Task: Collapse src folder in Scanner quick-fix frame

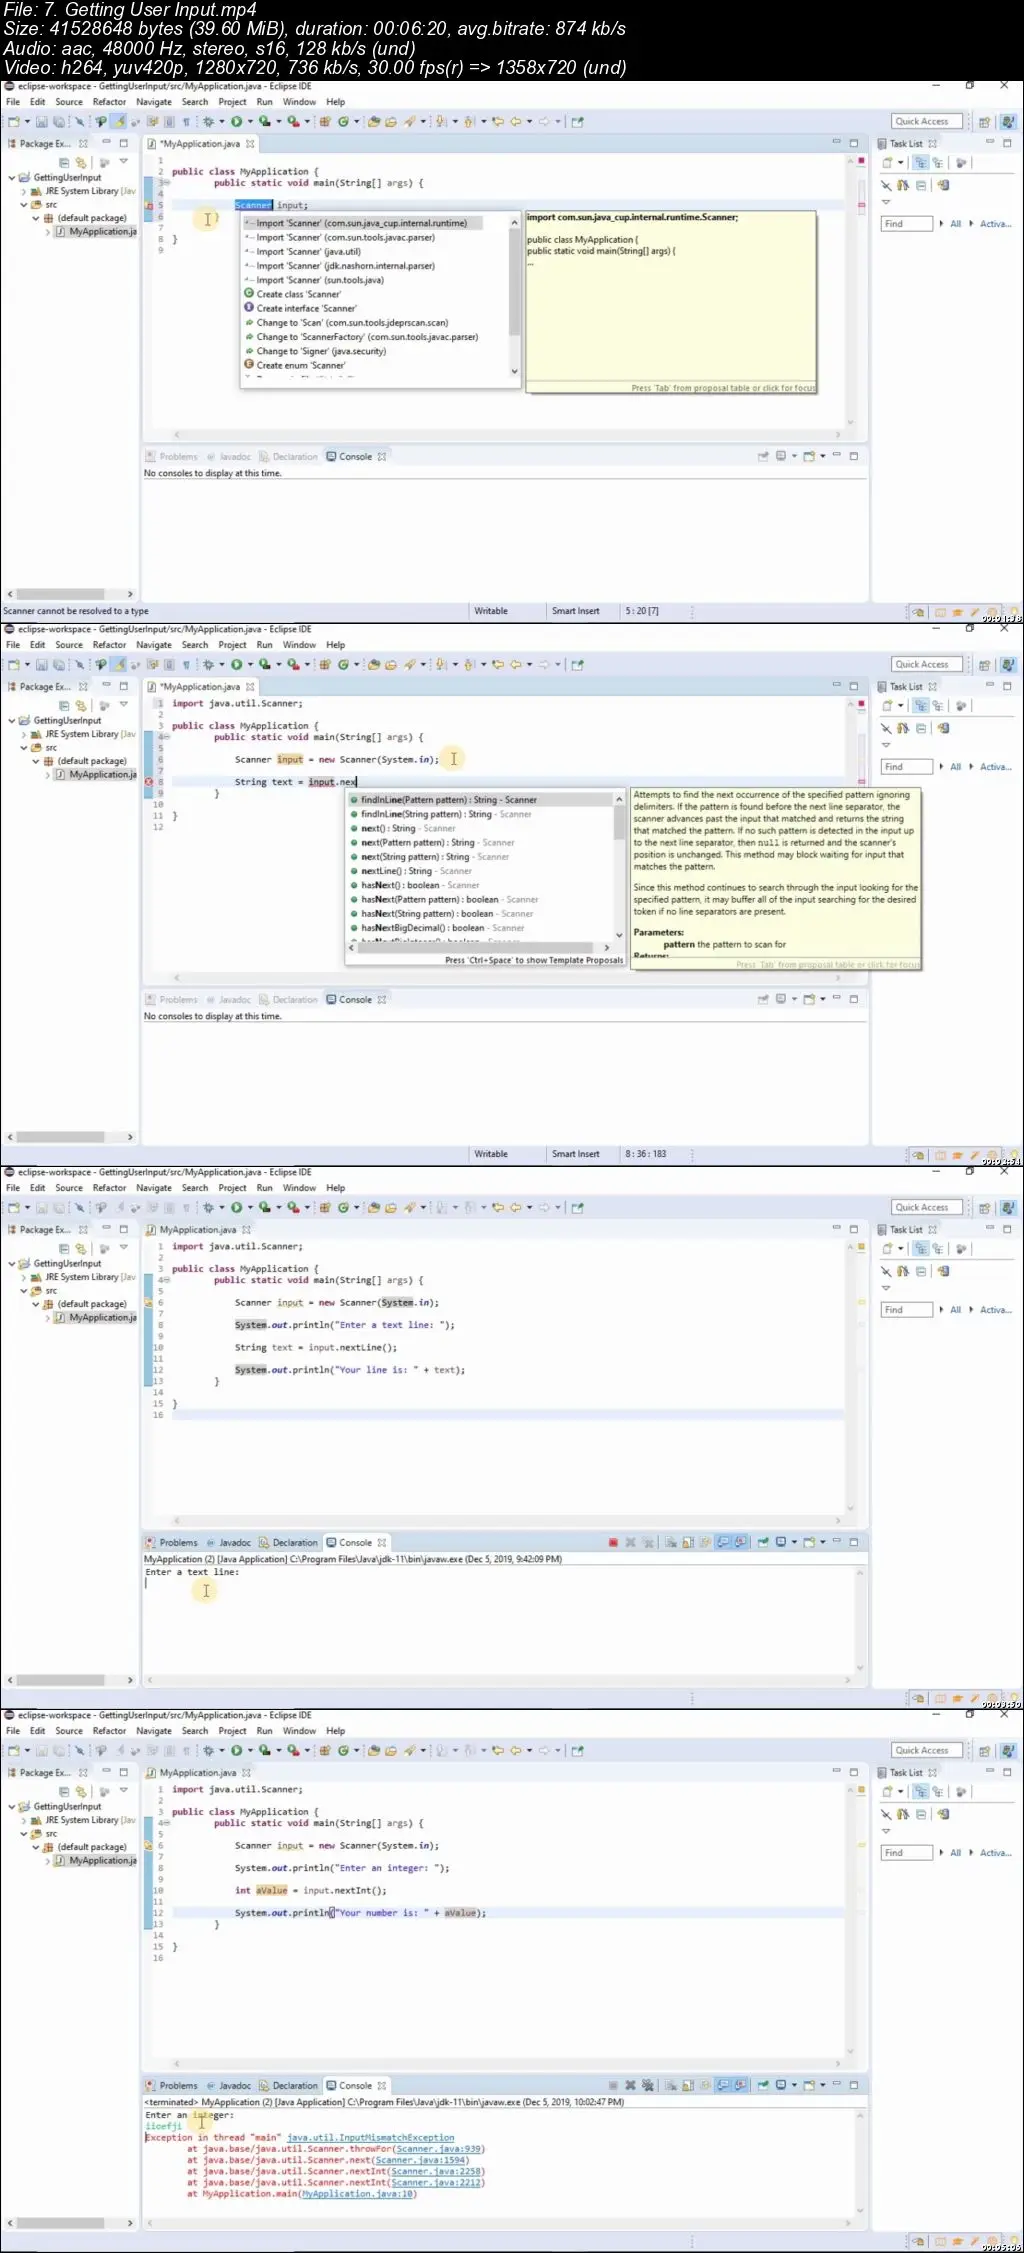Action: (x=24, y=205)
